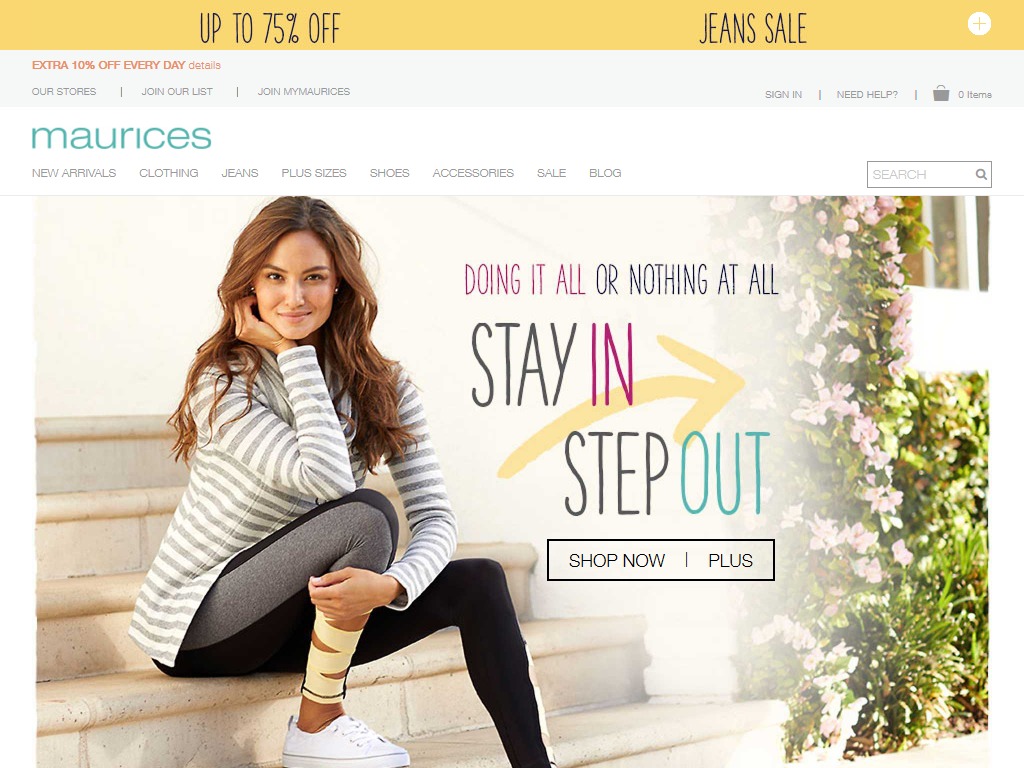Click the search magnifier icon
This screenshot has height=768, width=1024.
[981, 174]
